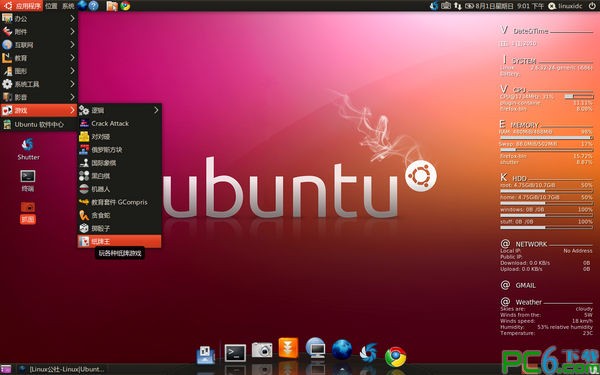Click the blue launcher icon beside 系统
This screenshot has width=600, height=375.
click(82, 5)
